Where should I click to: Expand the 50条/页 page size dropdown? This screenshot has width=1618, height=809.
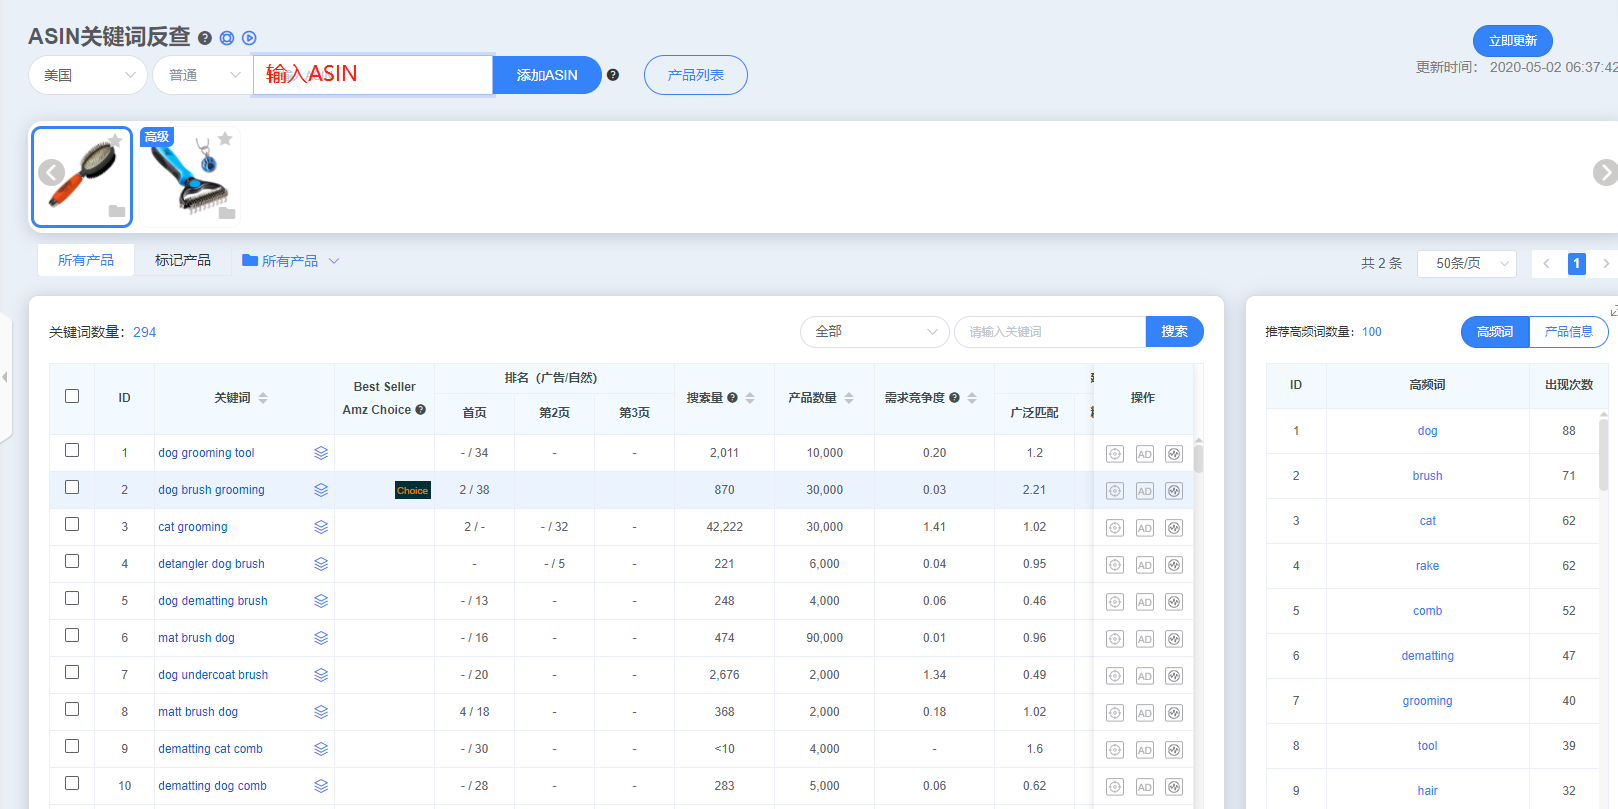click(1466, 264)
